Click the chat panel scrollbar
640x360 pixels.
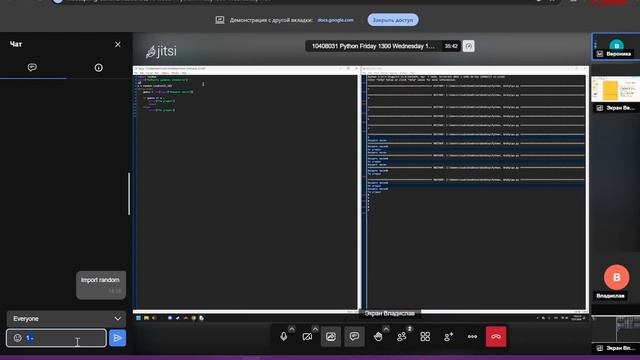pos(129,193)
